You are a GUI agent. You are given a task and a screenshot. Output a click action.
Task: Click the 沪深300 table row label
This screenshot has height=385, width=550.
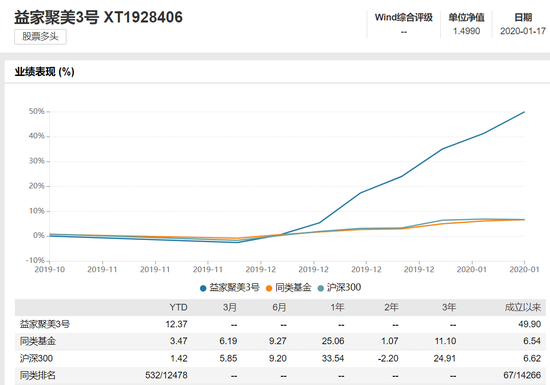click(x=36, y=358)
